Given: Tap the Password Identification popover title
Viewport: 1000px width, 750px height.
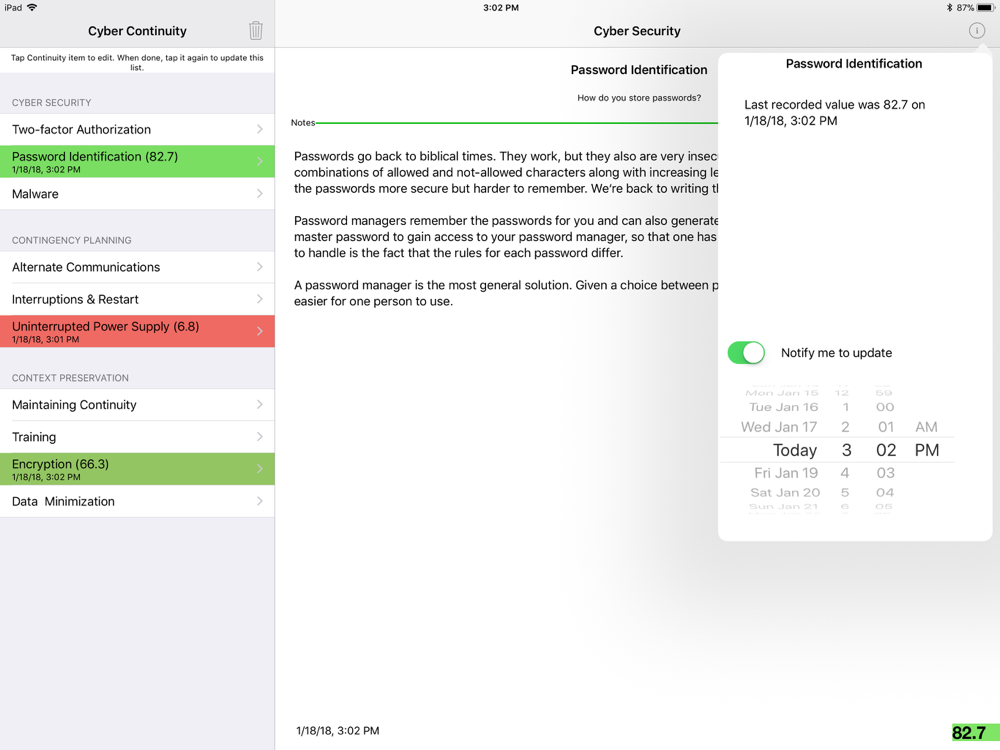Looking at the screenshot, I should (x=853, y=63).
